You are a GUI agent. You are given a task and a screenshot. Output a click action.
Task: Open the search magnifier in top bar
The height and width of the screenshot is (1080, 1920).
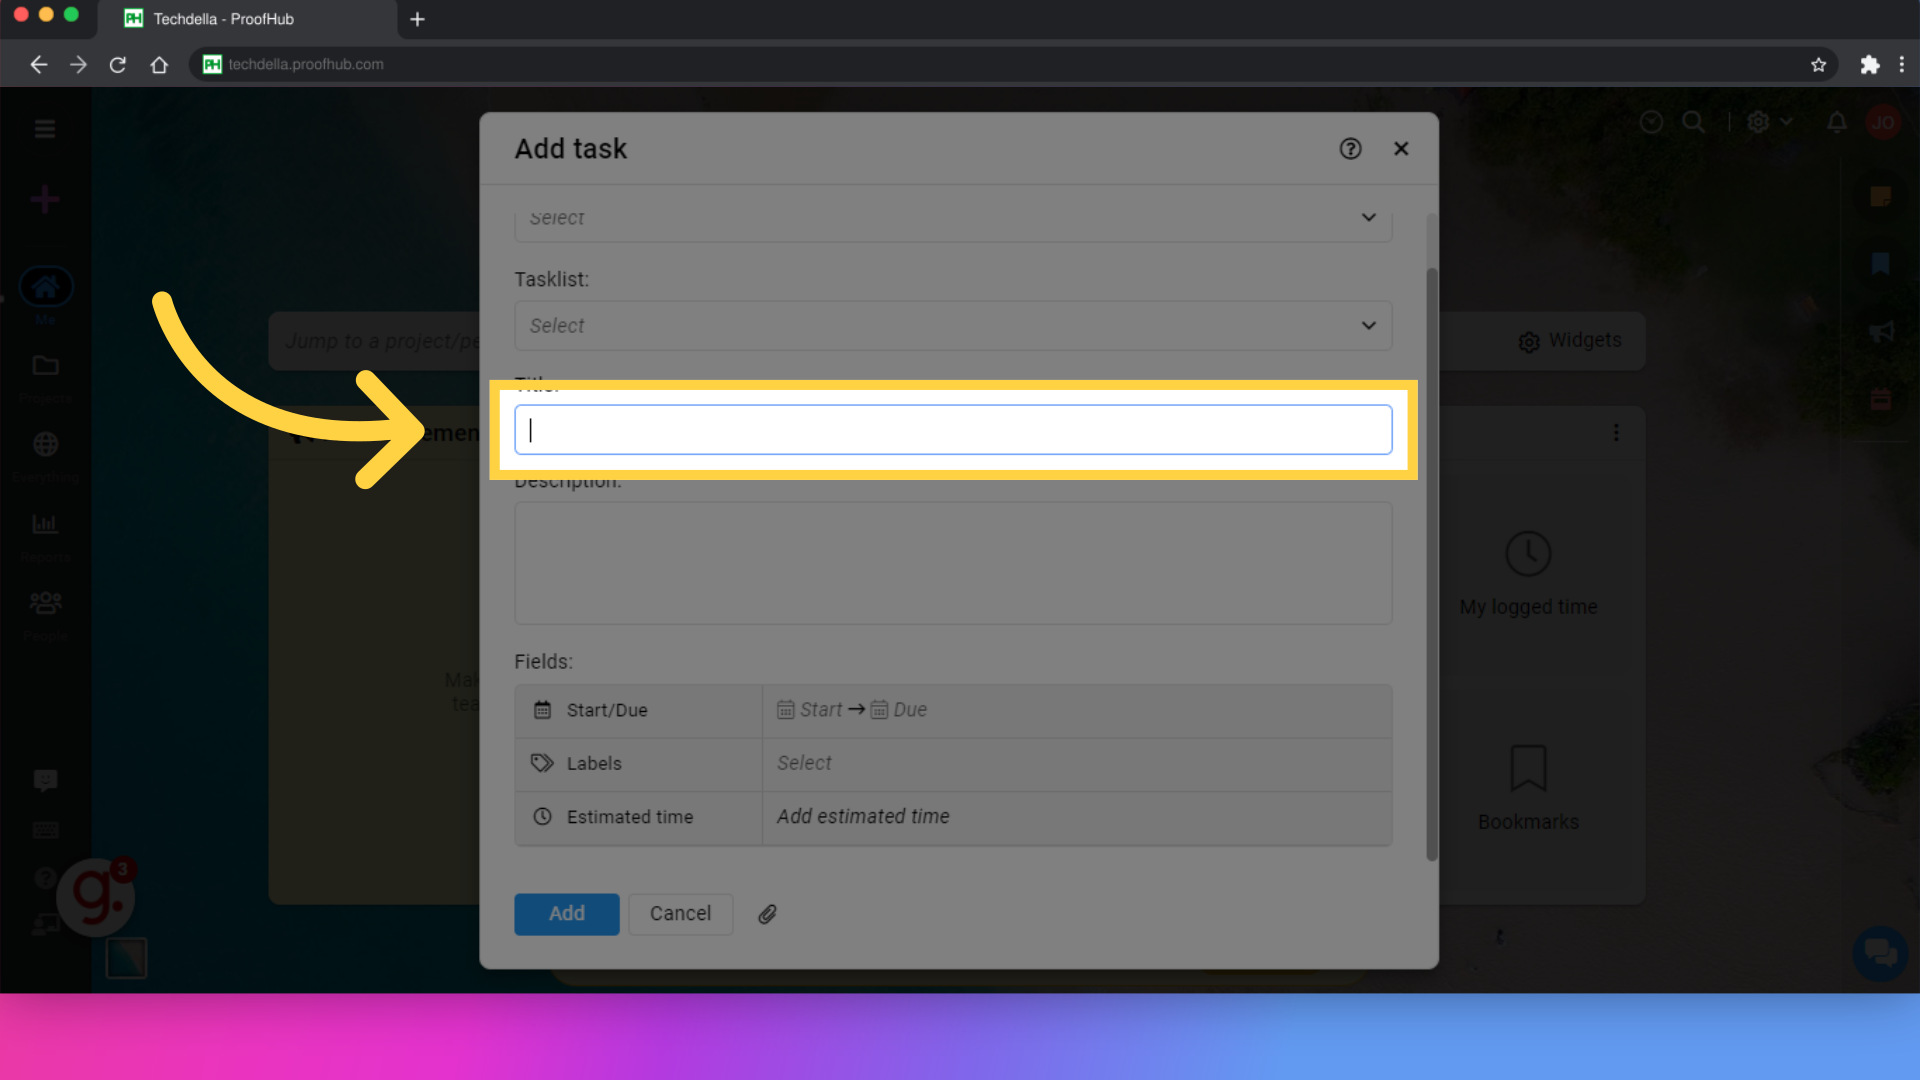1693,122
